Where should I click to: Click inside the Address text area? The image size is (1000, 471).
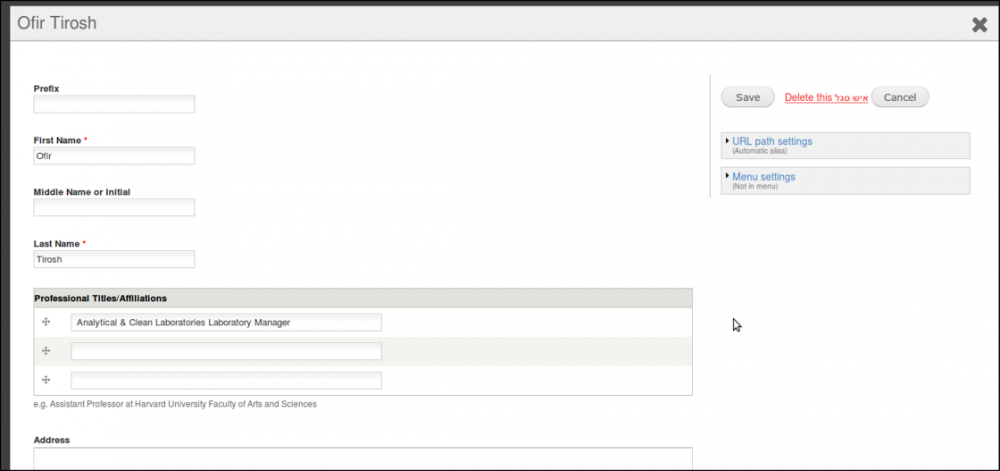tap(363, 459)
